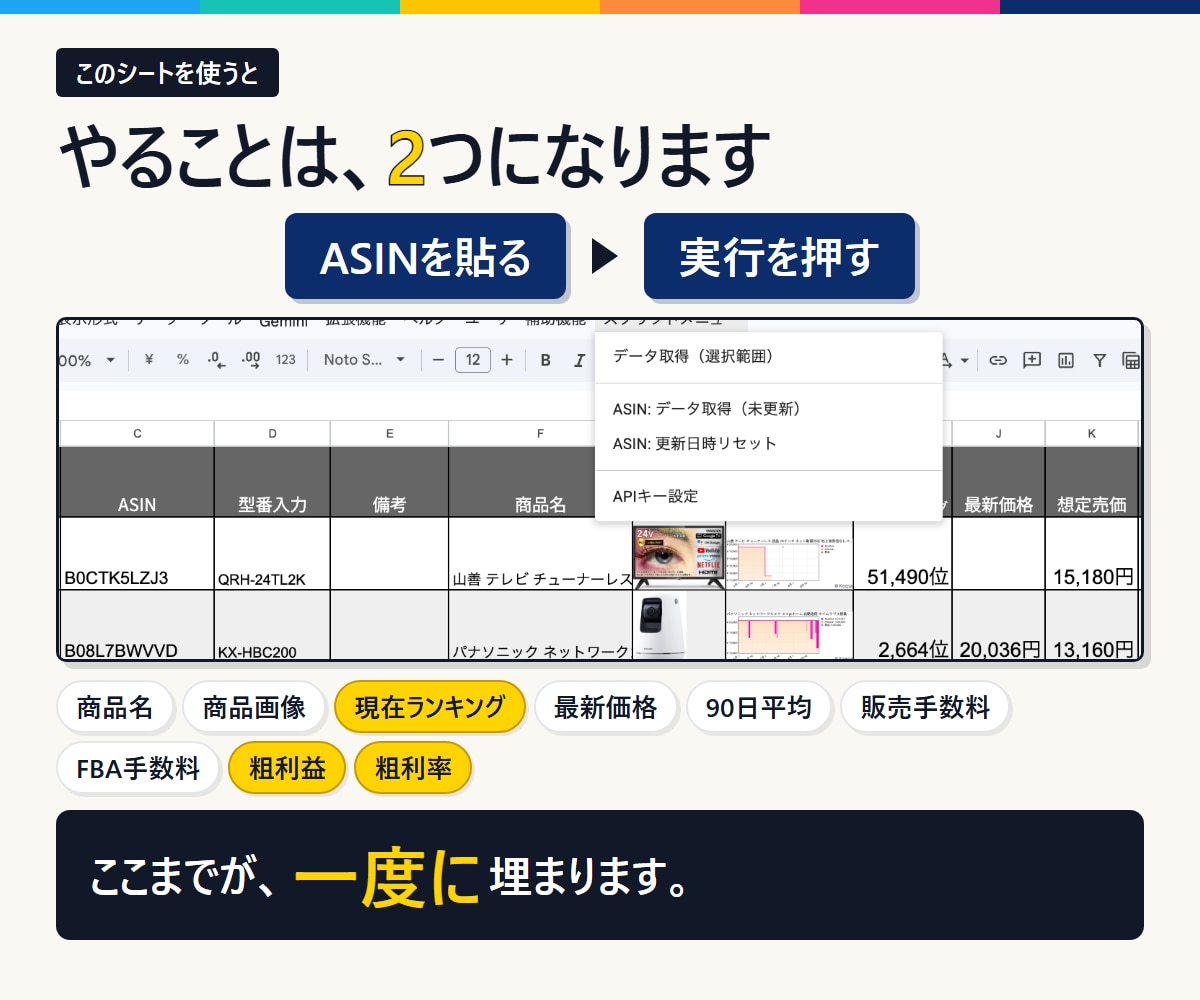The image size is (1200, 1000).
Task: Select price cell 13,160円
Action: pyautogui.click(x=1091, y=625)
